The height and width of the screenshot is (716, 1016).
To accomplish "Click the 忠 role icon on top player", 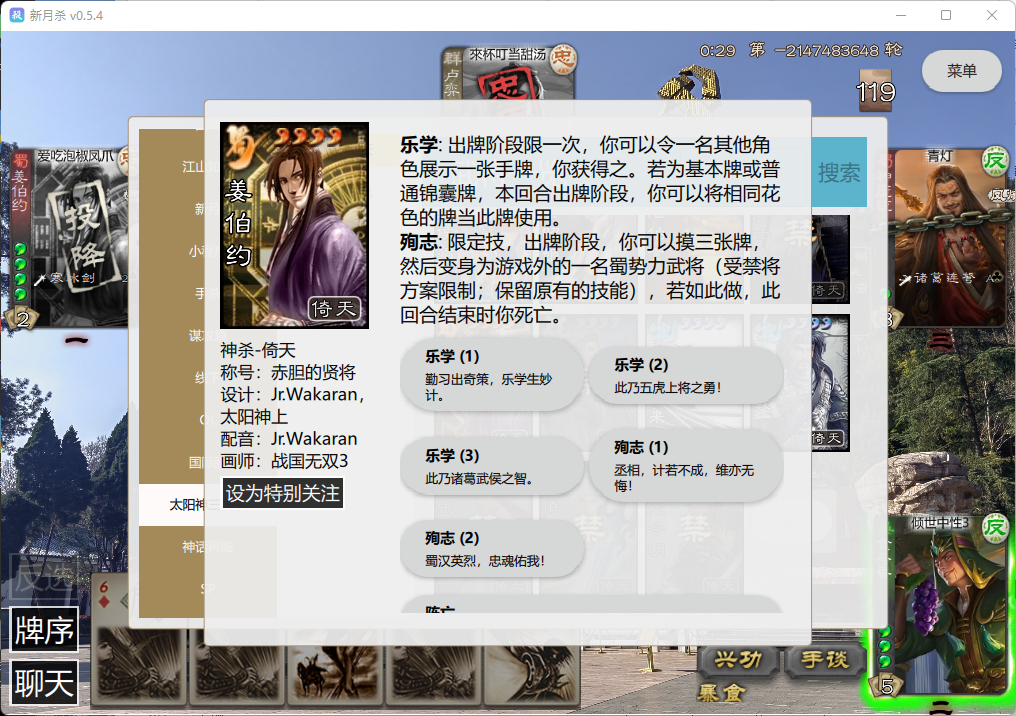I will click(x=562, y=58).
